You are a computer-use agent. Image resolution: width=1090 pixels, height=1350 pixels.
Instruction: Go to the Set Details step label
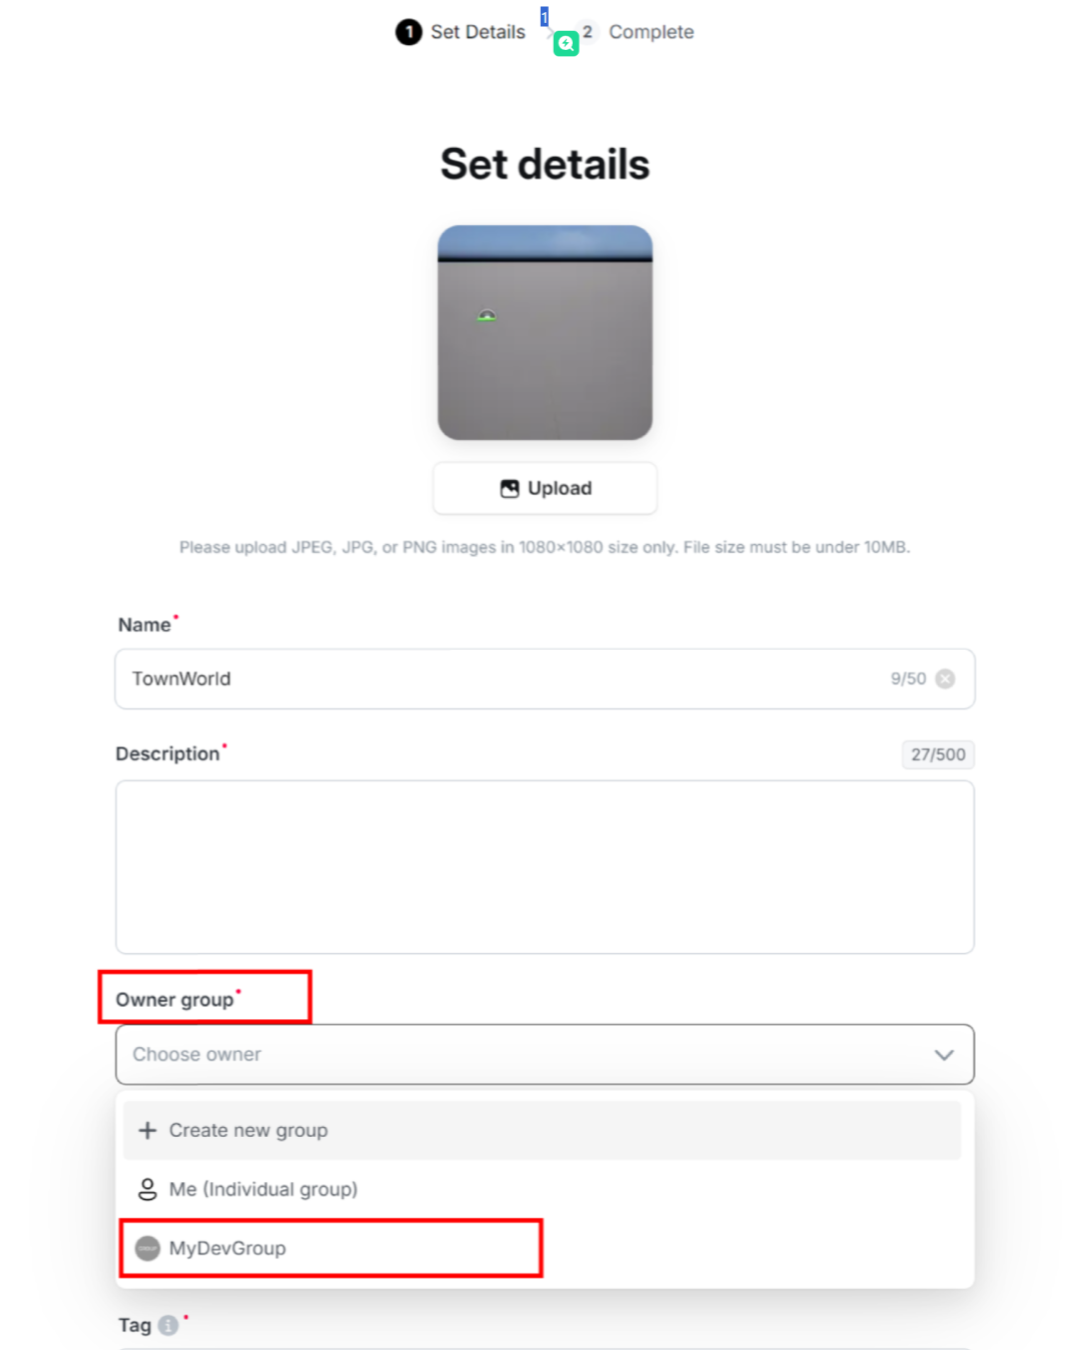click(x=478, y=32)
